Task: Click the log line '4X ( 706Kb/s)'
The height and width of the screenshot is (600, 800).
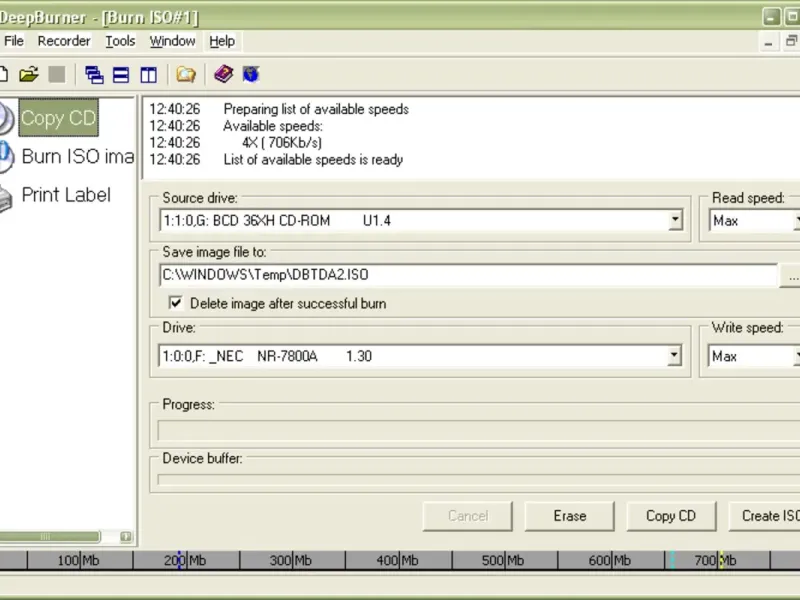Action: (x=282, y=143)
